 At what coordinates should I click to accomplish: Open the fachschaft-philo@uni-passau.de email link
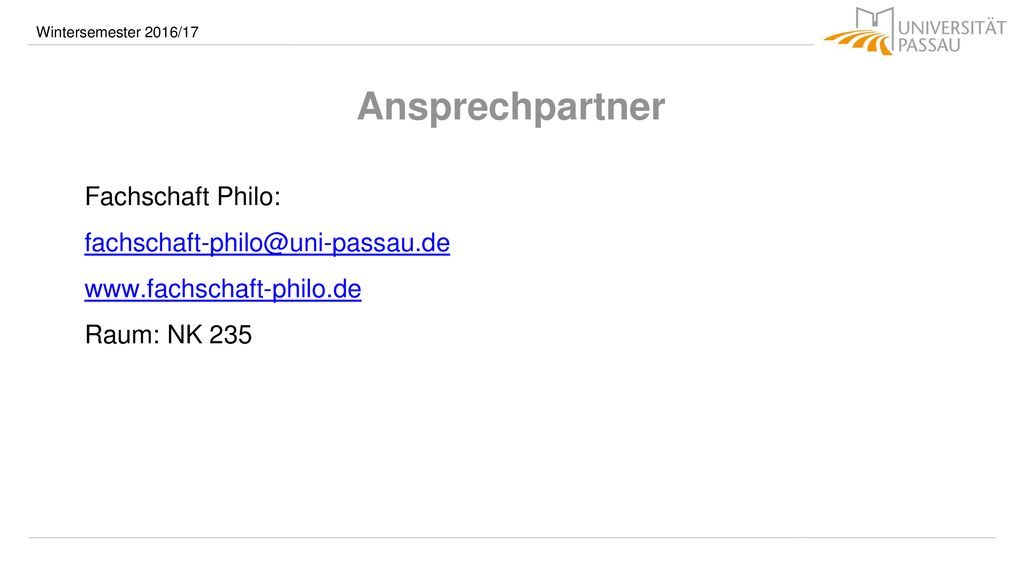coord(267,243)
